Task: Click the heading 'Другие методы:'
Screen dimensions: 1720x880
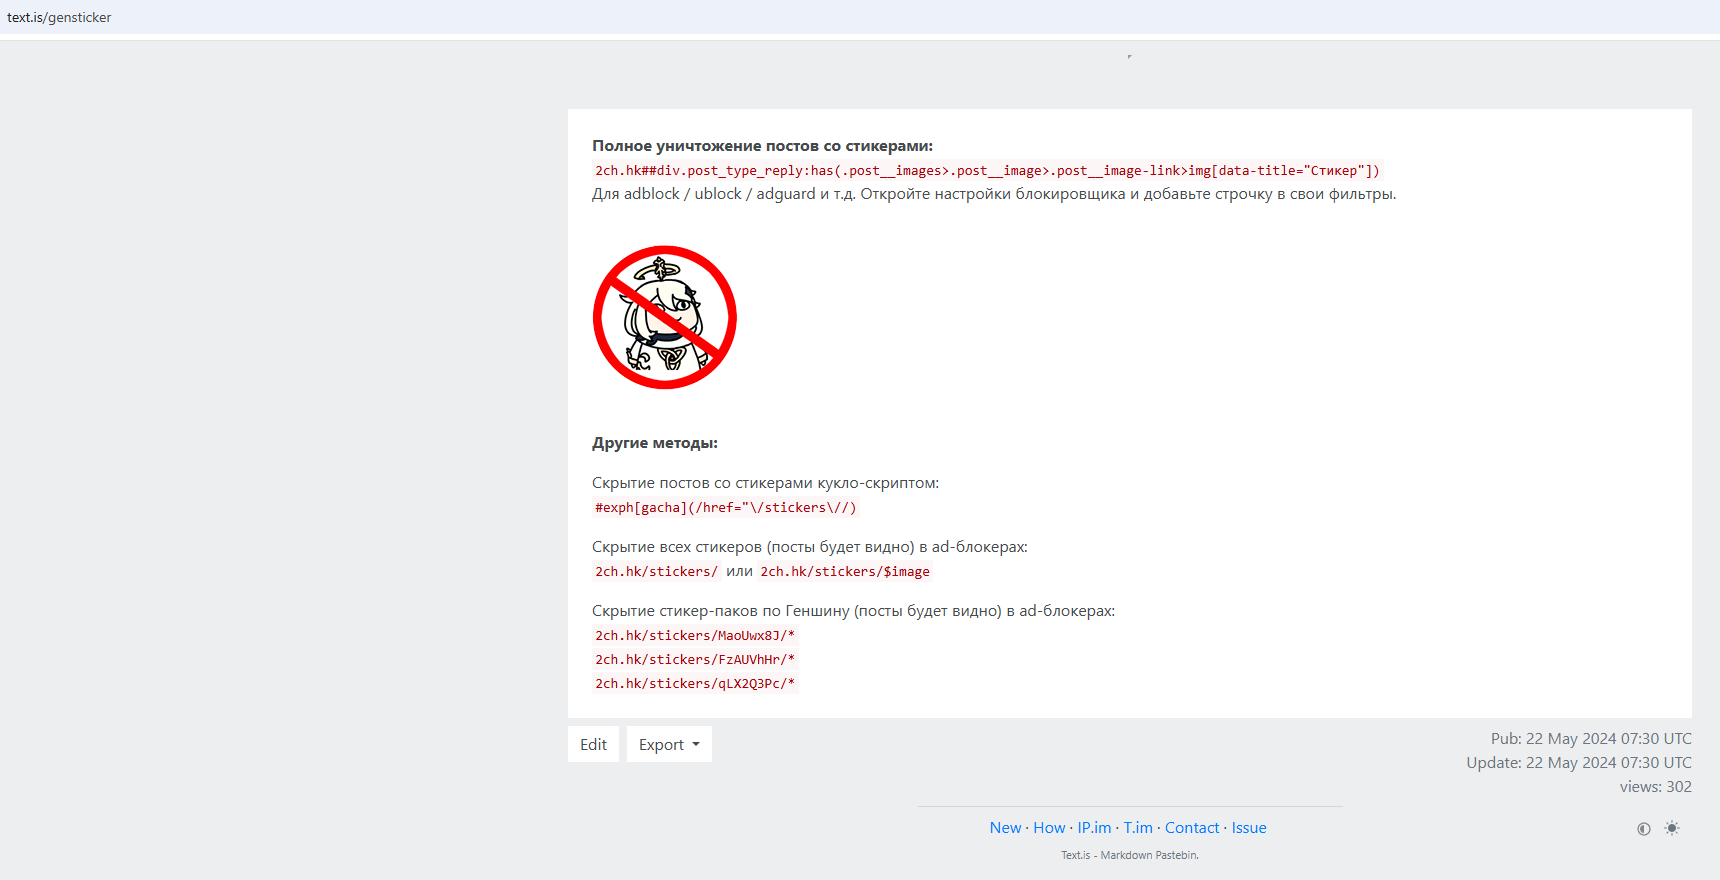Action: (x=655, y=443)
